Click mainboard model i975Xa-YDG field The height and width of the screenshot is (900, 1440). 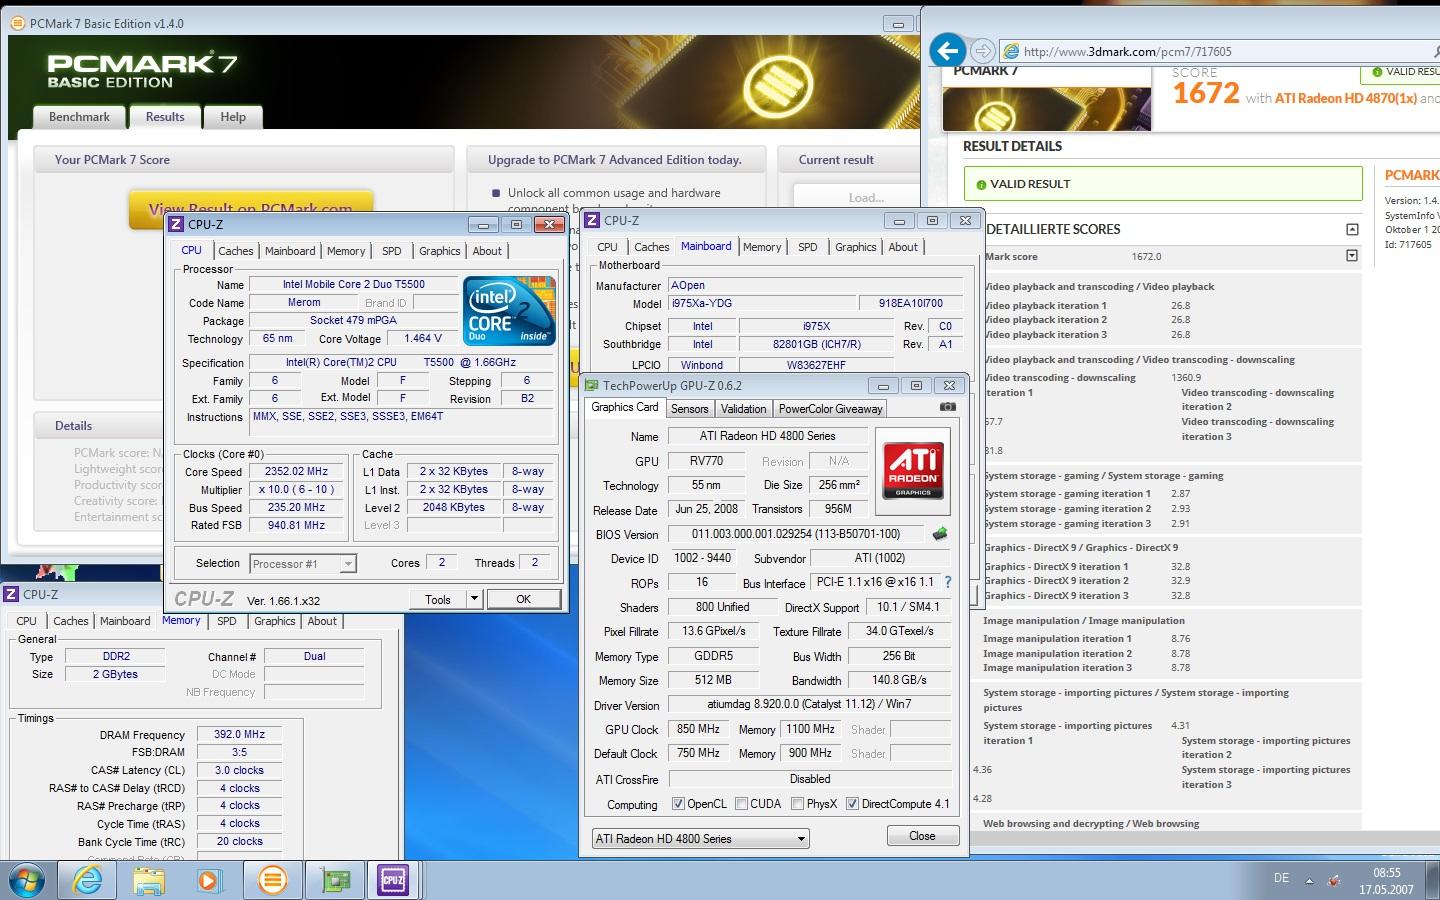tap(762, 303)
